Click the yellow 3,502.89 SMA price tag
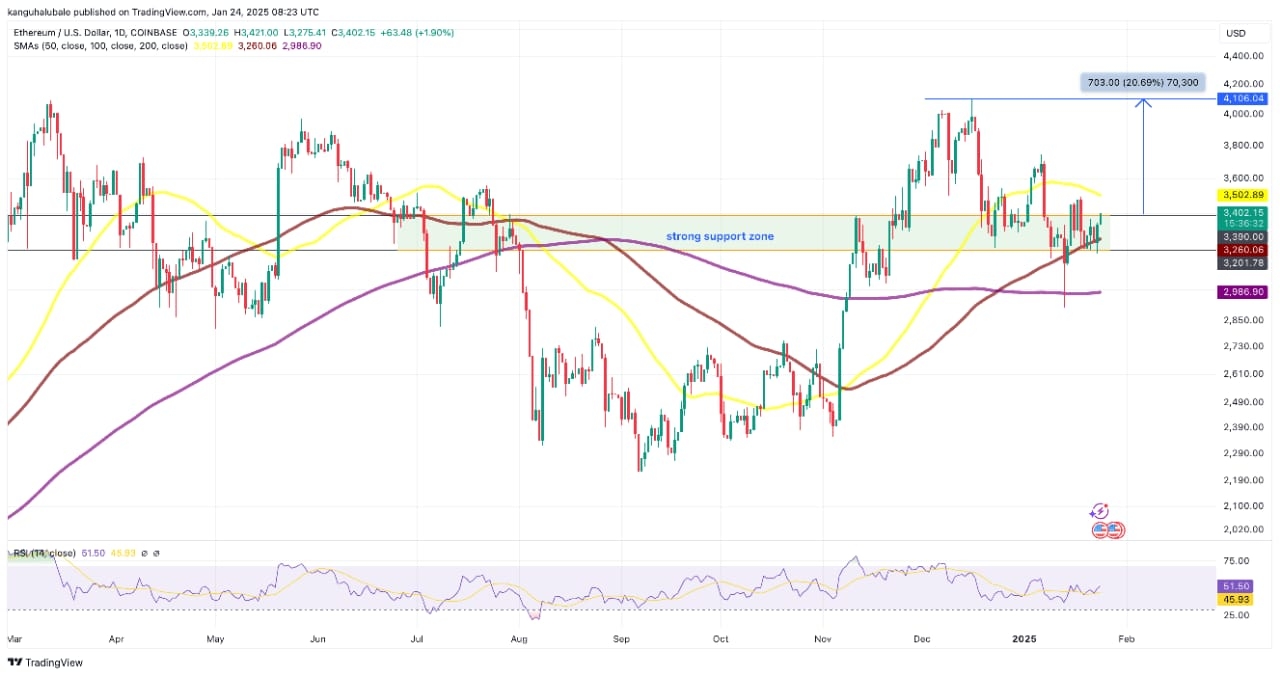Viewport: 1280px width, 676px height. [x=1243, y=194]
